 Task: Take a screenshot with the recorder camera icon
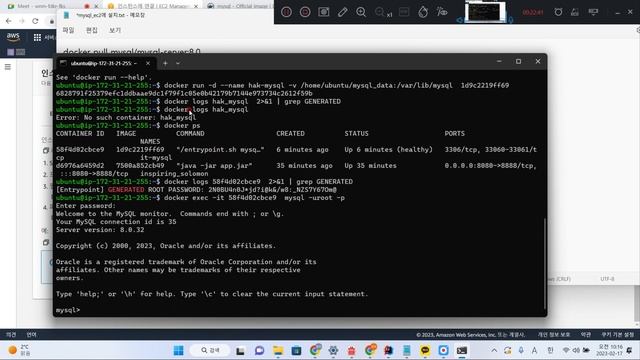pyautogui.click(x=324, y=12)
